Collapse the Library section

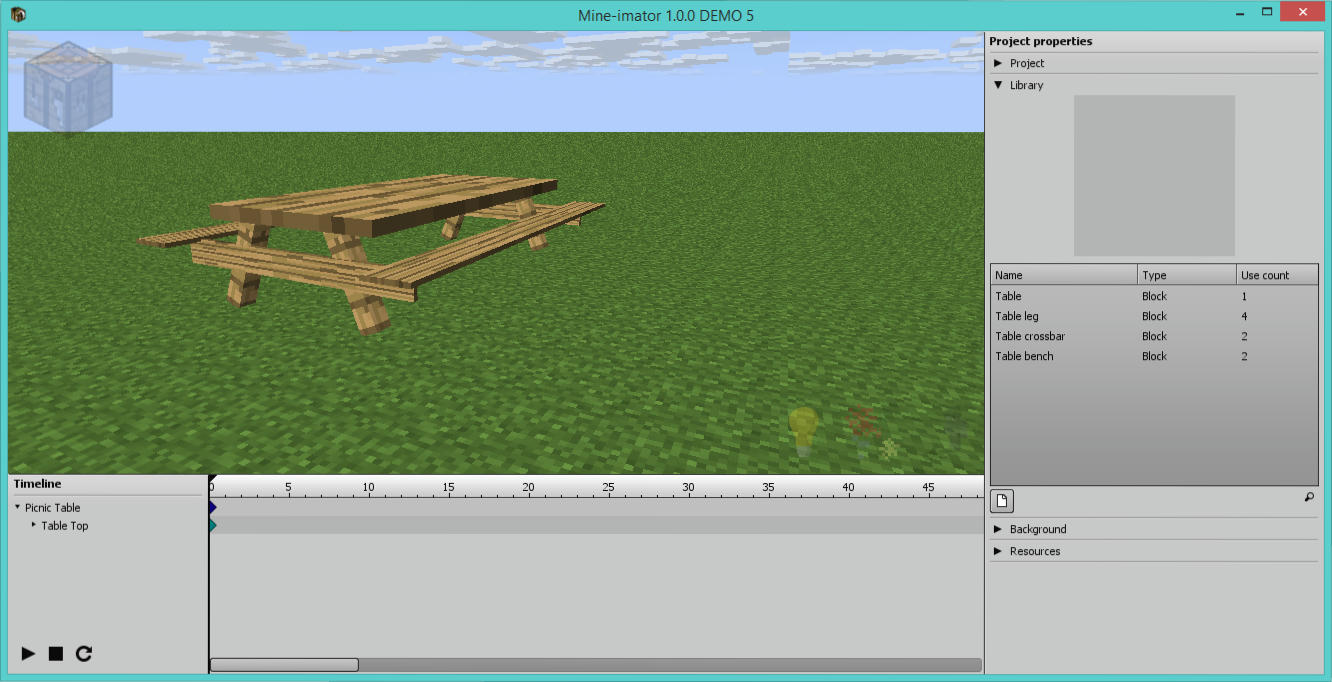click(x=998, y=85)
